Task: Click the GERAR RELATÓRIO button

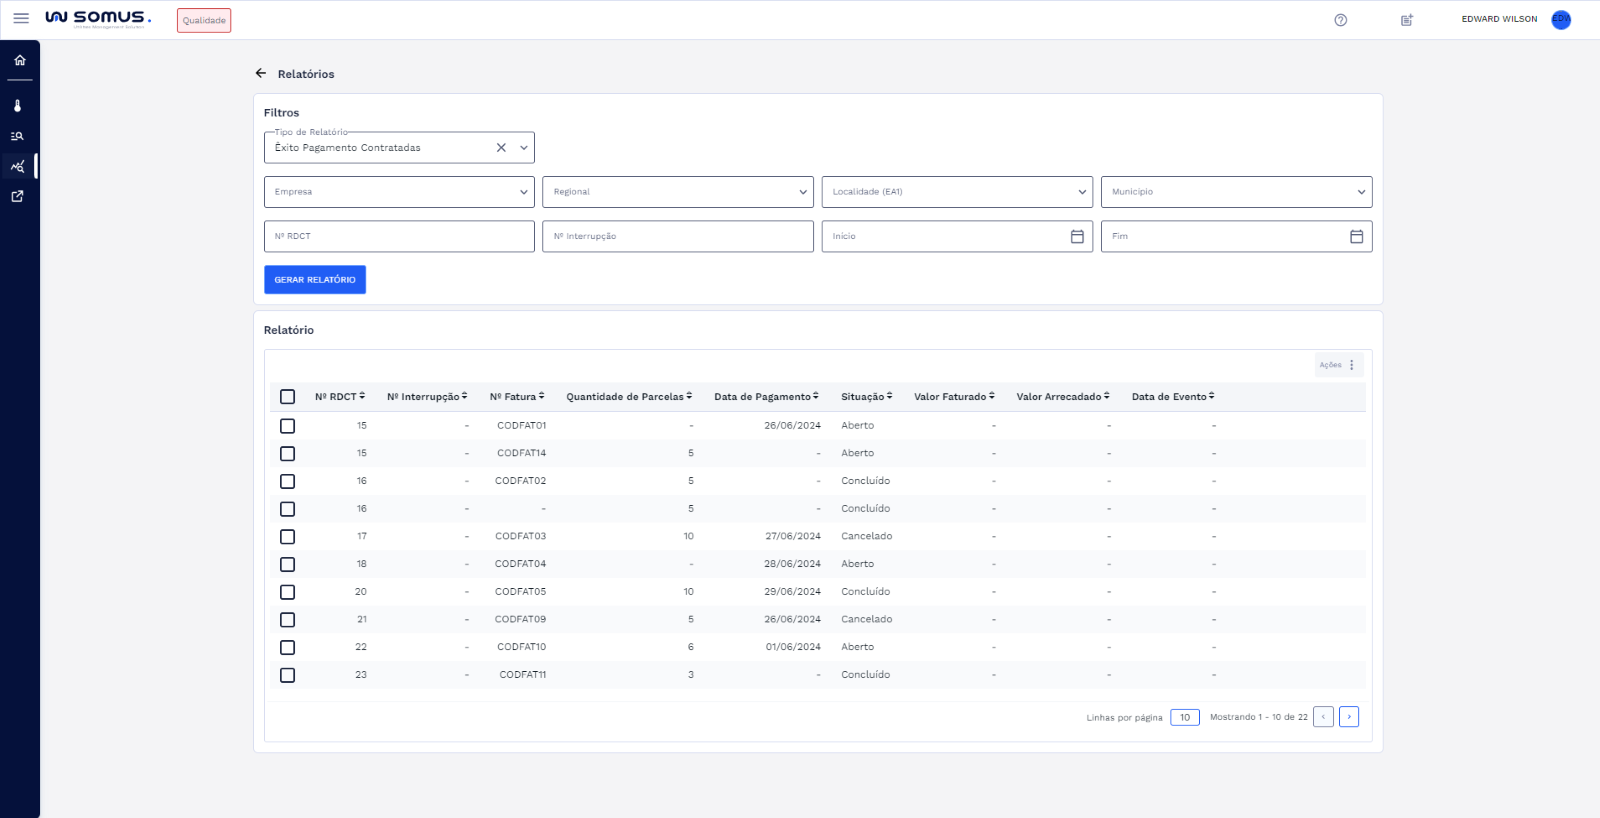Action: (315, 280)
